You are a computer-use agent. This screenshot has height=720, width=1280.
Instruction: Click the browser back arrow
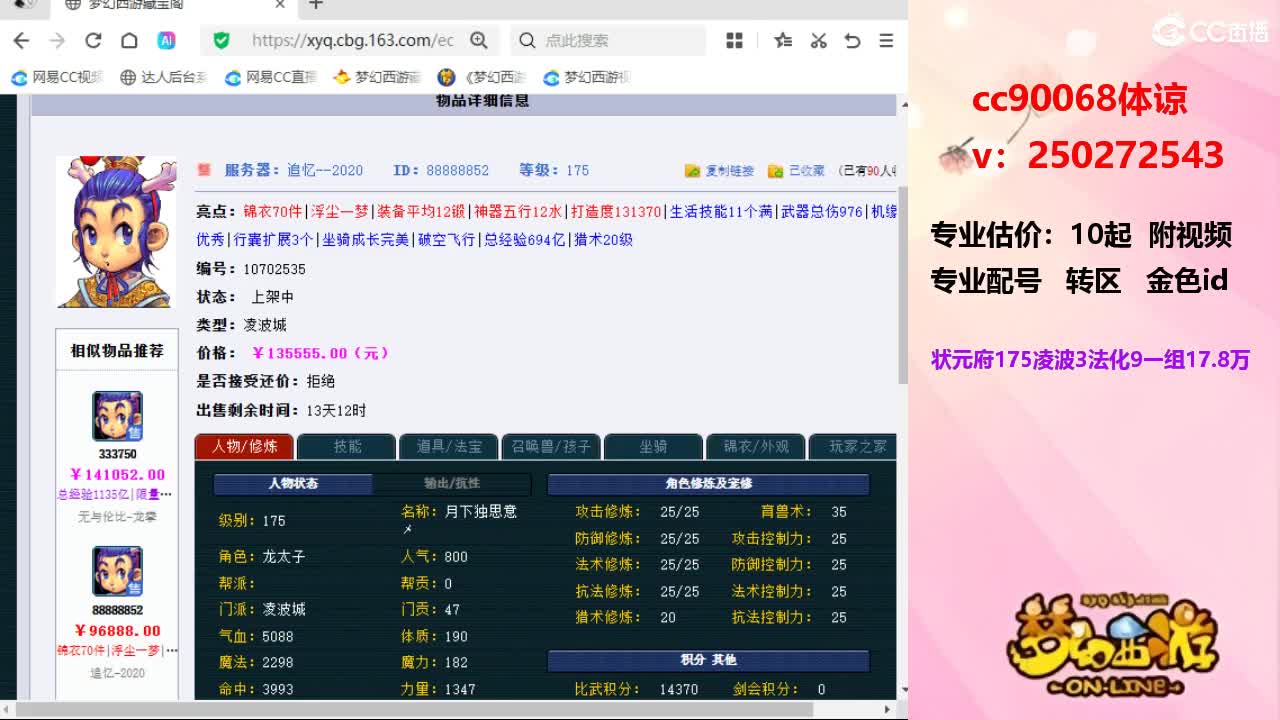click(21, 40)
